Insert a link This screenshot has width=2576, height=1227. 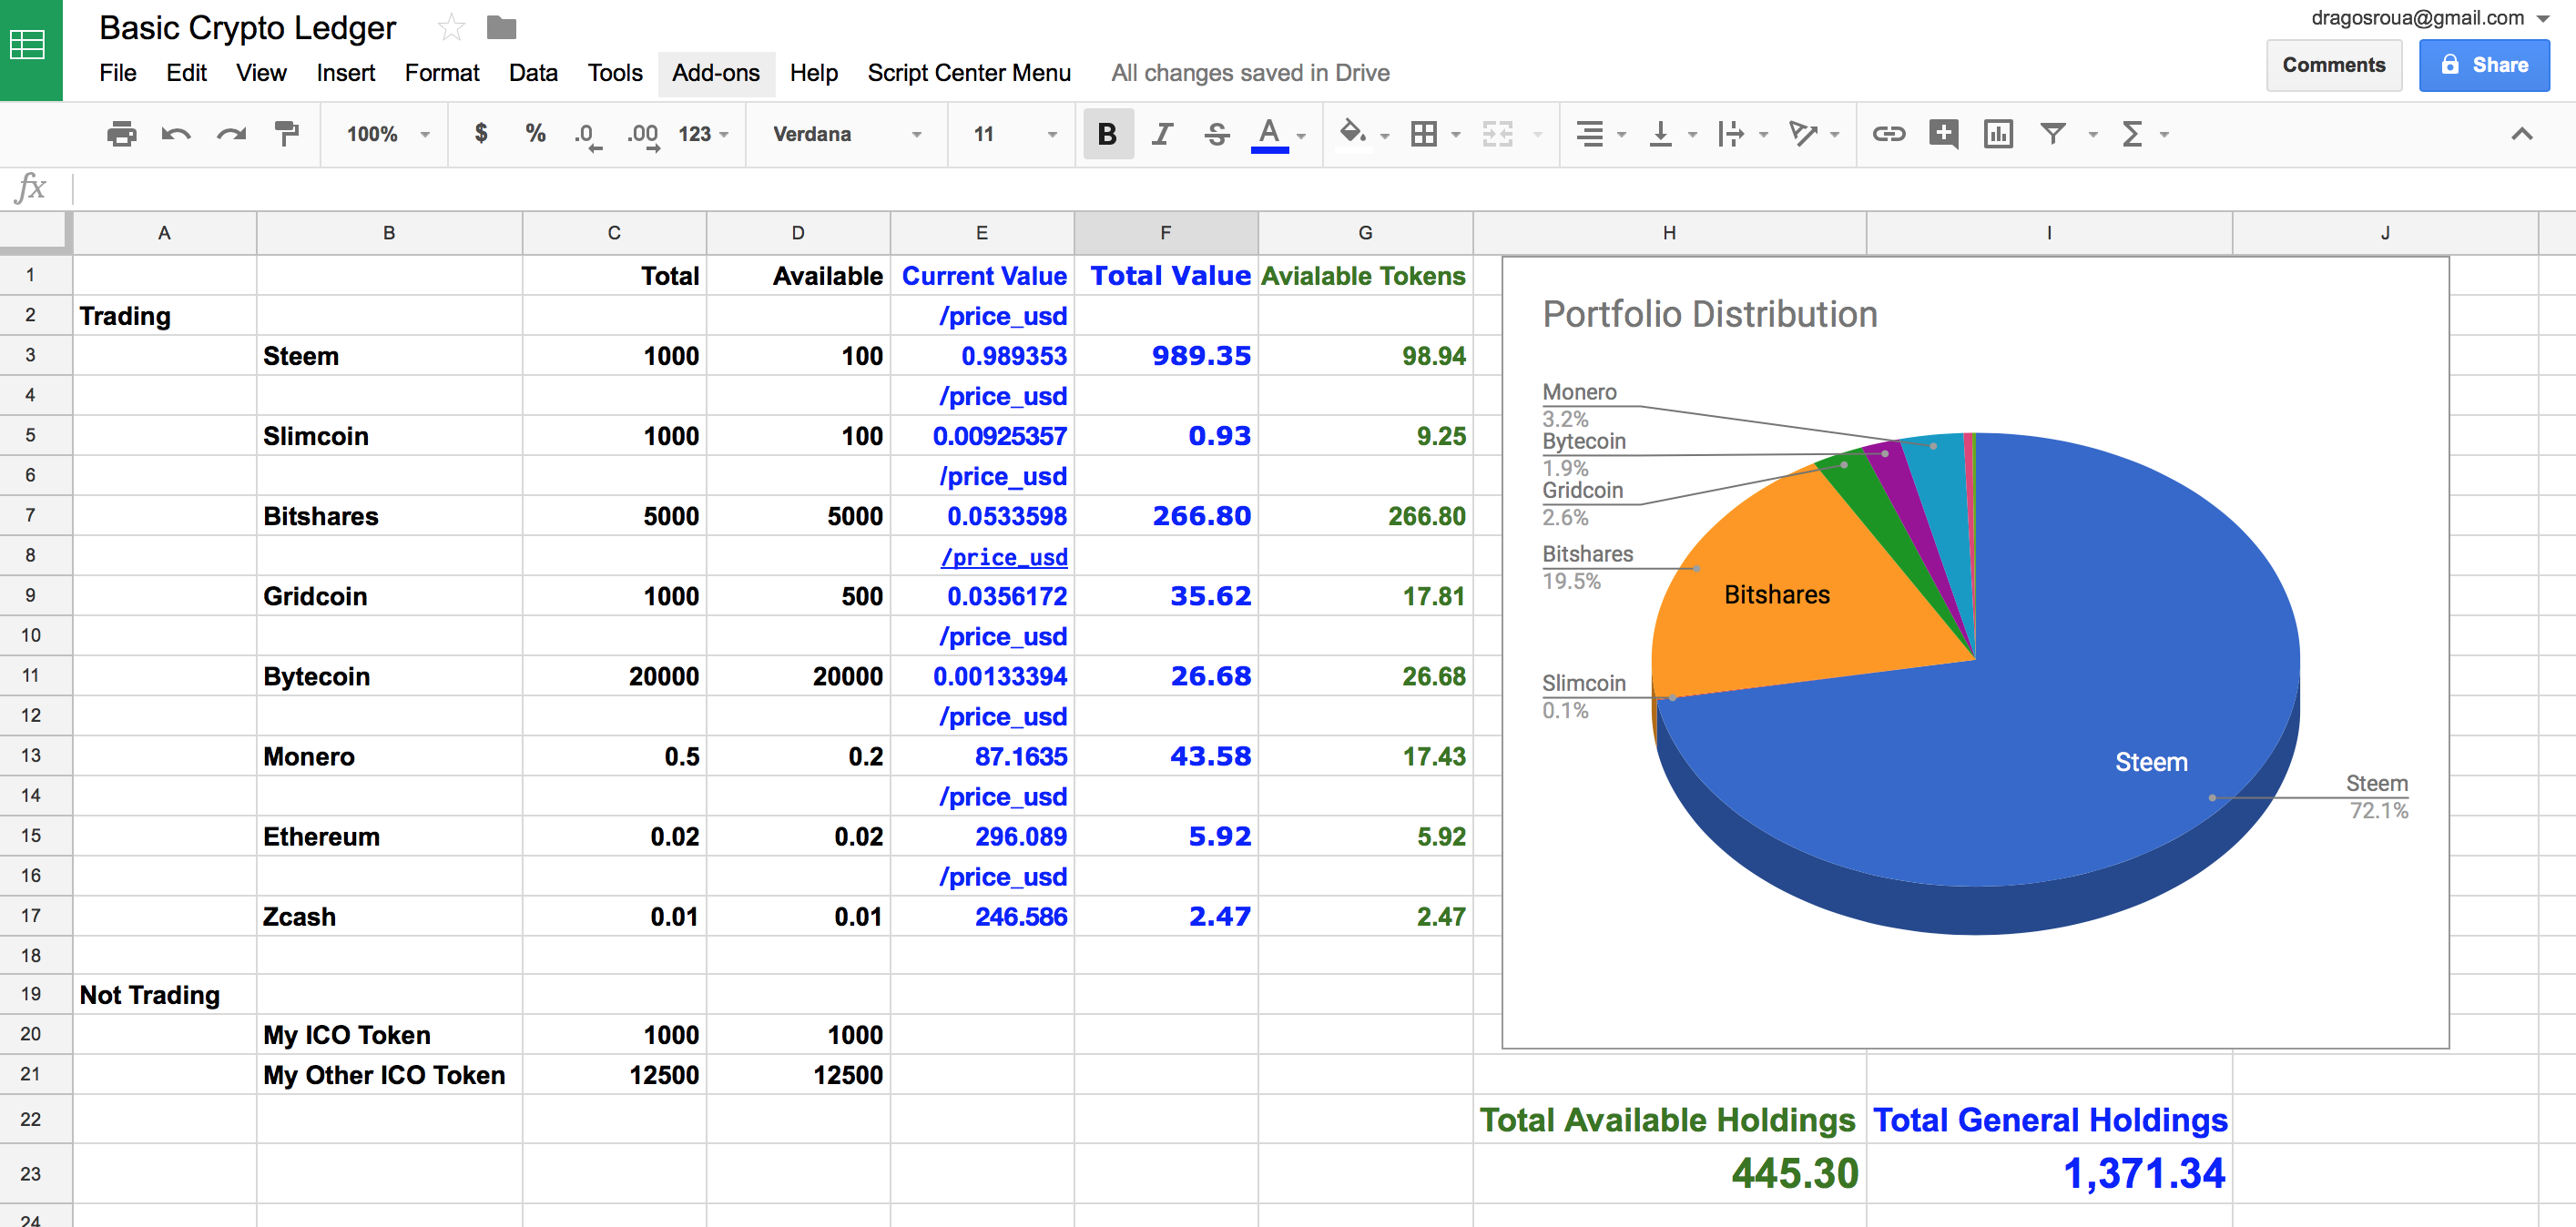(x=1888, y=134)
